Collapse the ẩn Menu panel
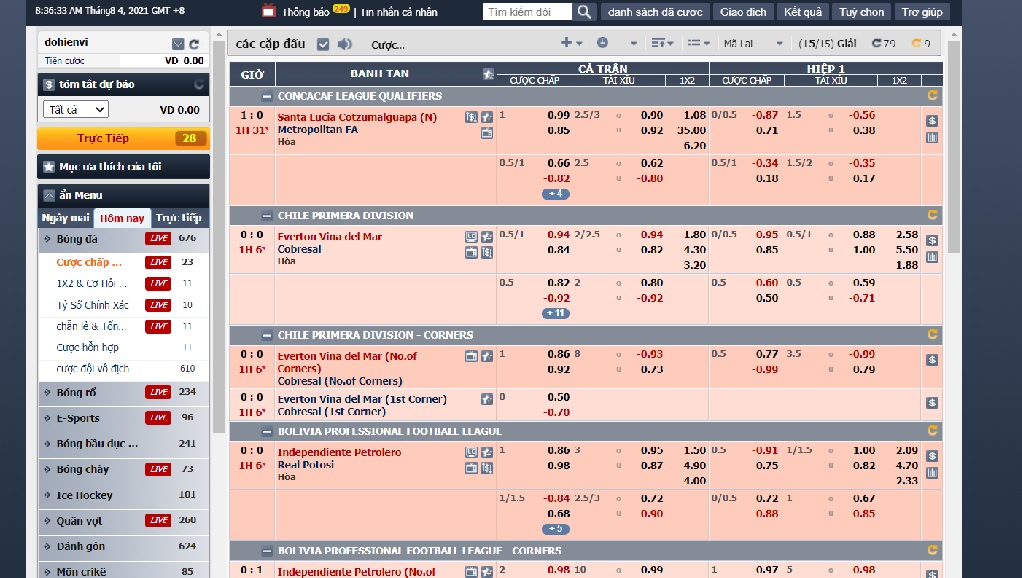This screenshot has height=578, width=1022. [49, 195]
